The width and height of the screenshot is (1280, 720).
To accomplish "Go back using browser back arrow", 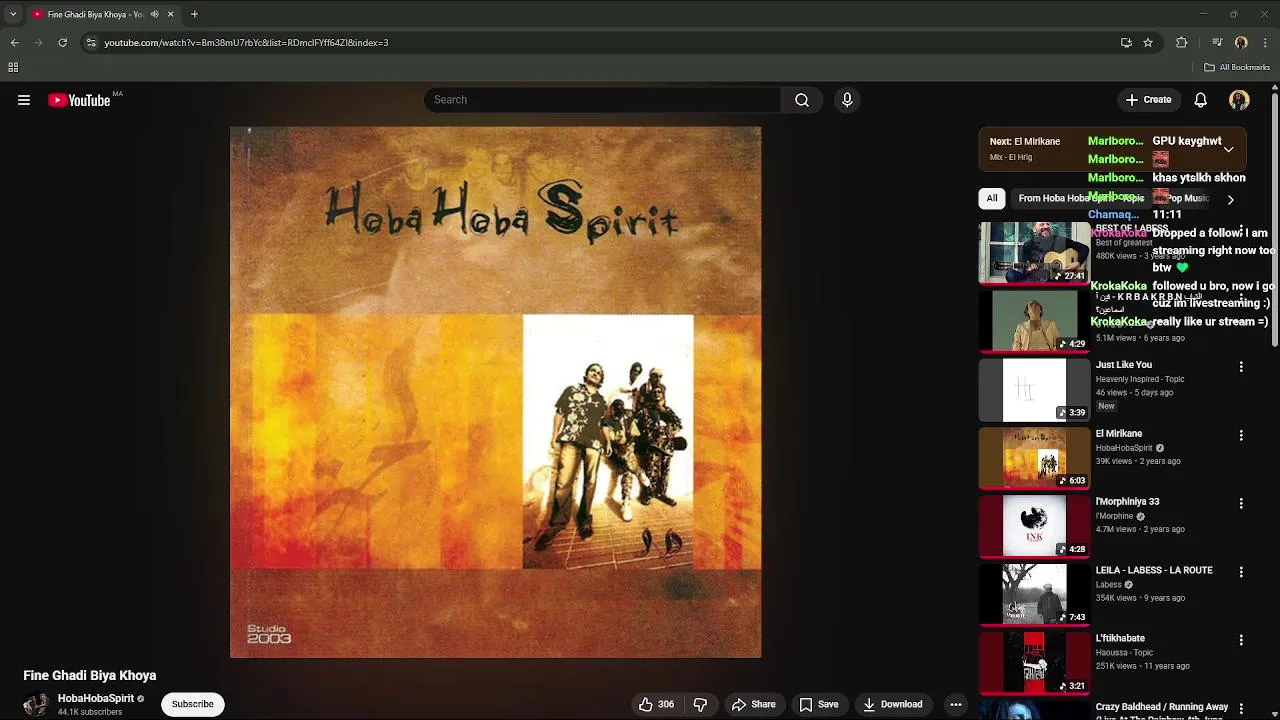I will 14,42.
